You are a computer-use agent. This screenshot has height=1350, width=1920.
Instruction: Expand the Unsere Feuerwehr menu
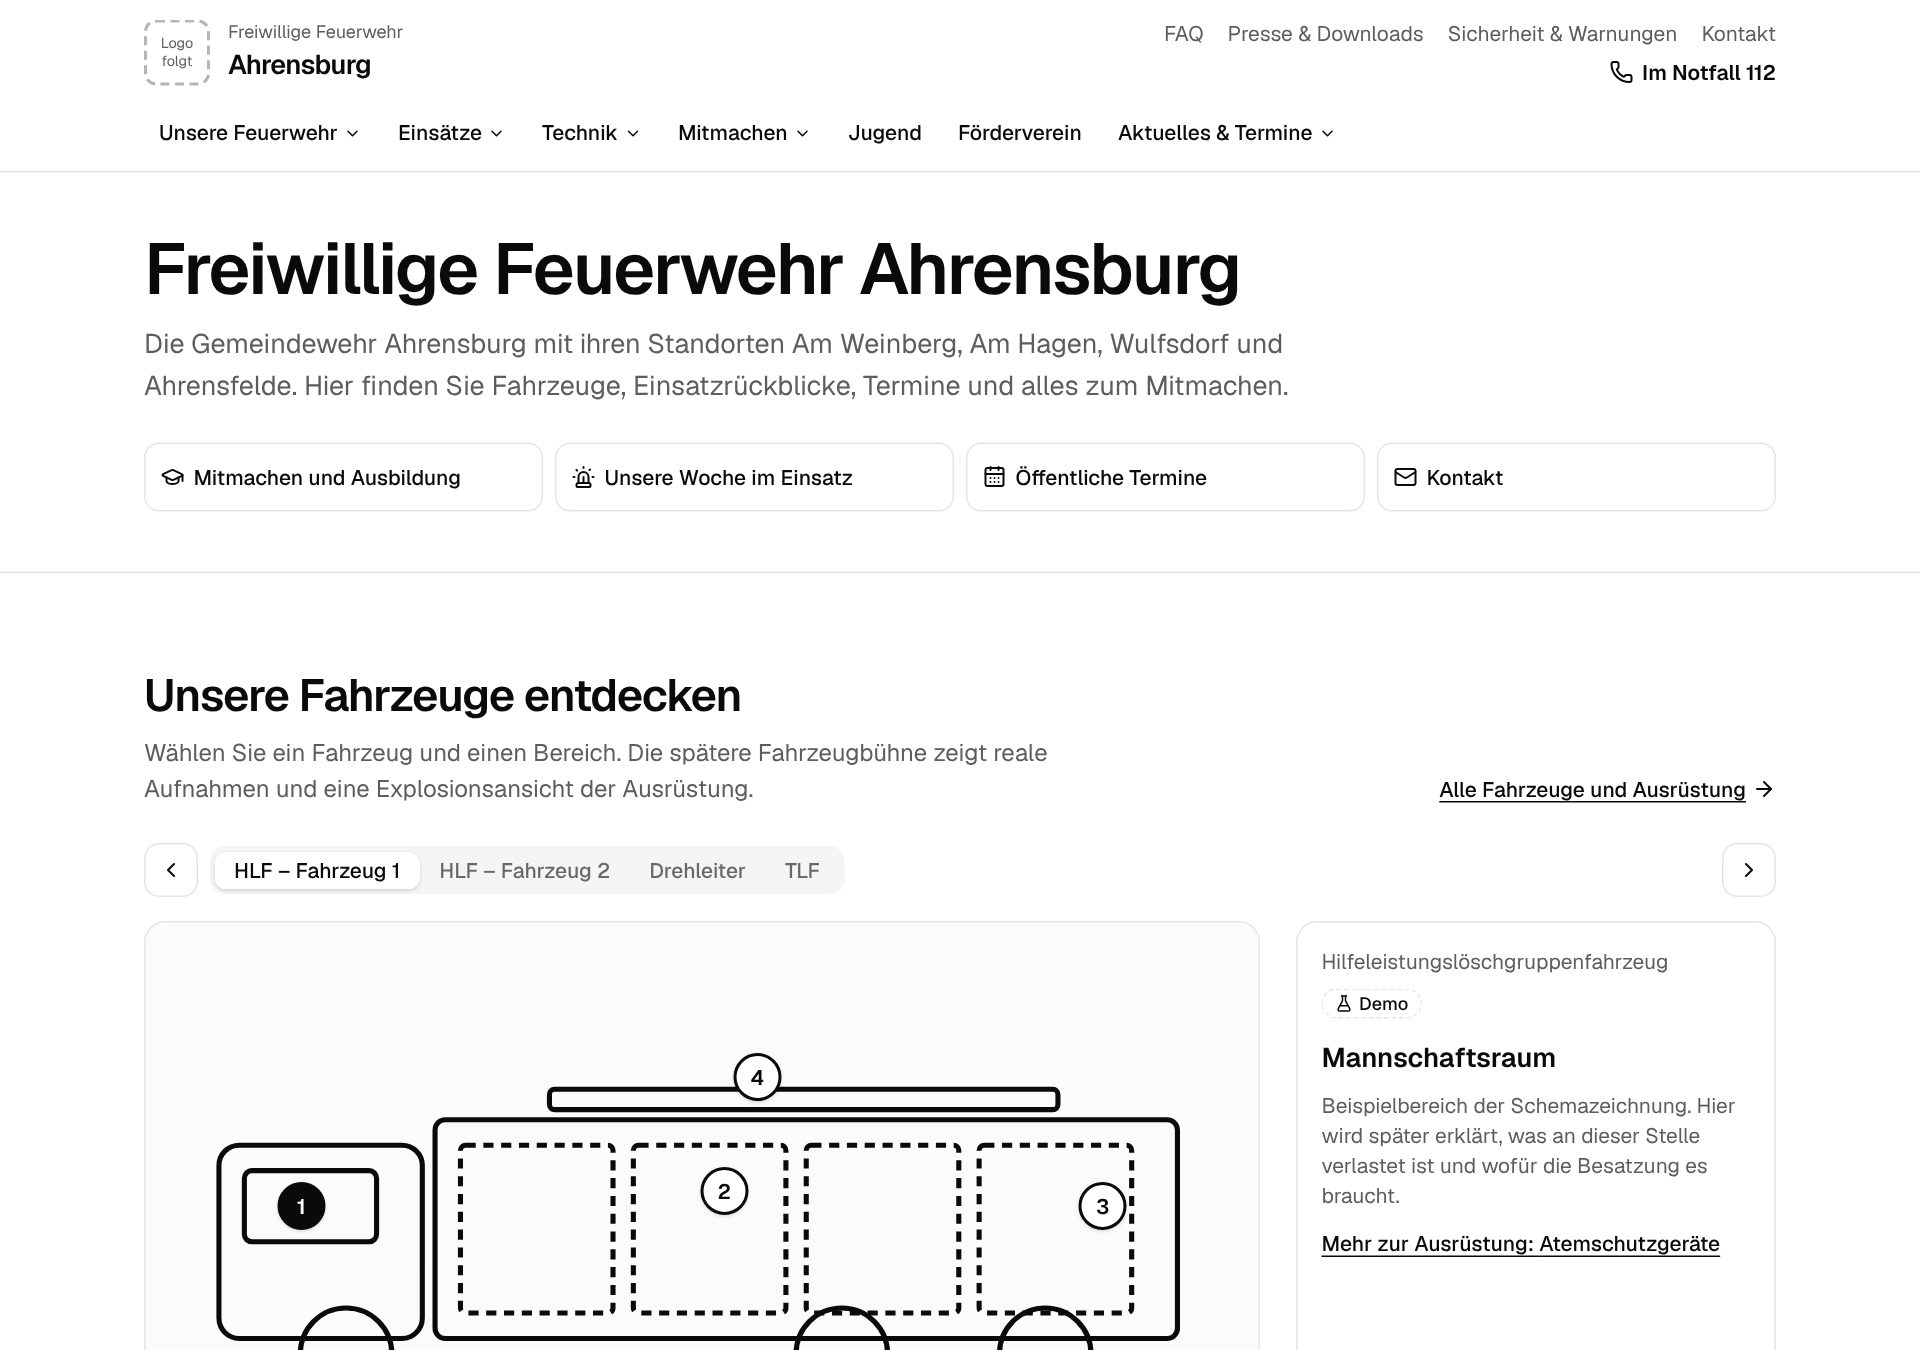point(259,133)
